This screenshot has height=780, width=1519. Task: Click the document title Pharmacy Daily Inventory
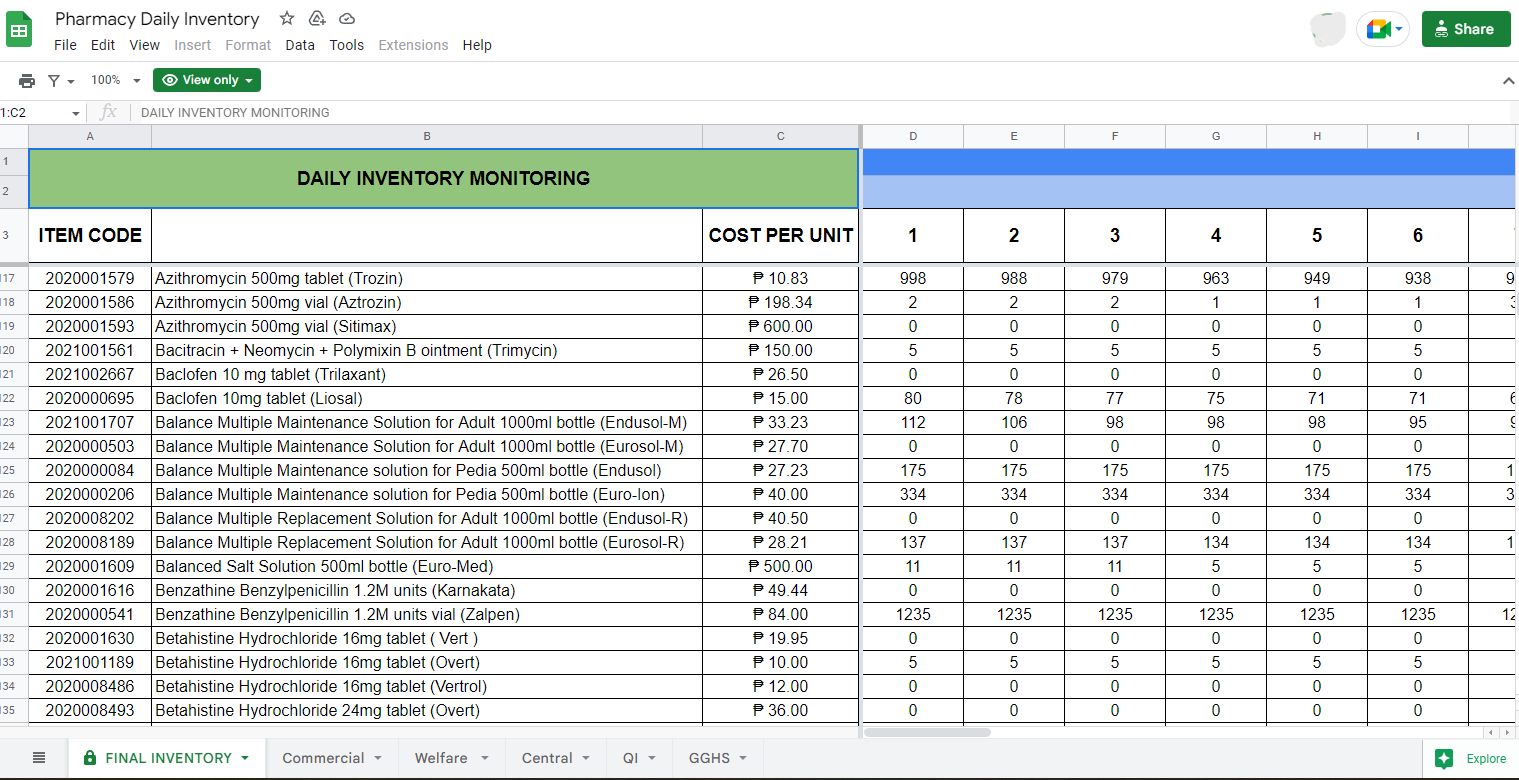click(x=157, y=19)
